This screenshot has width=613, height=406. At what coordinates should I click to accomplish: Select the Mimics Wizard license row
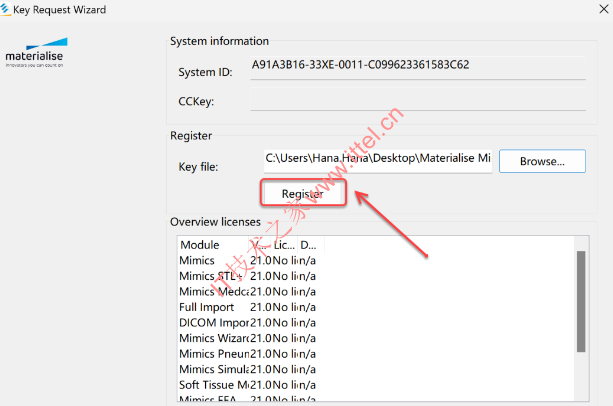[247, 338]
